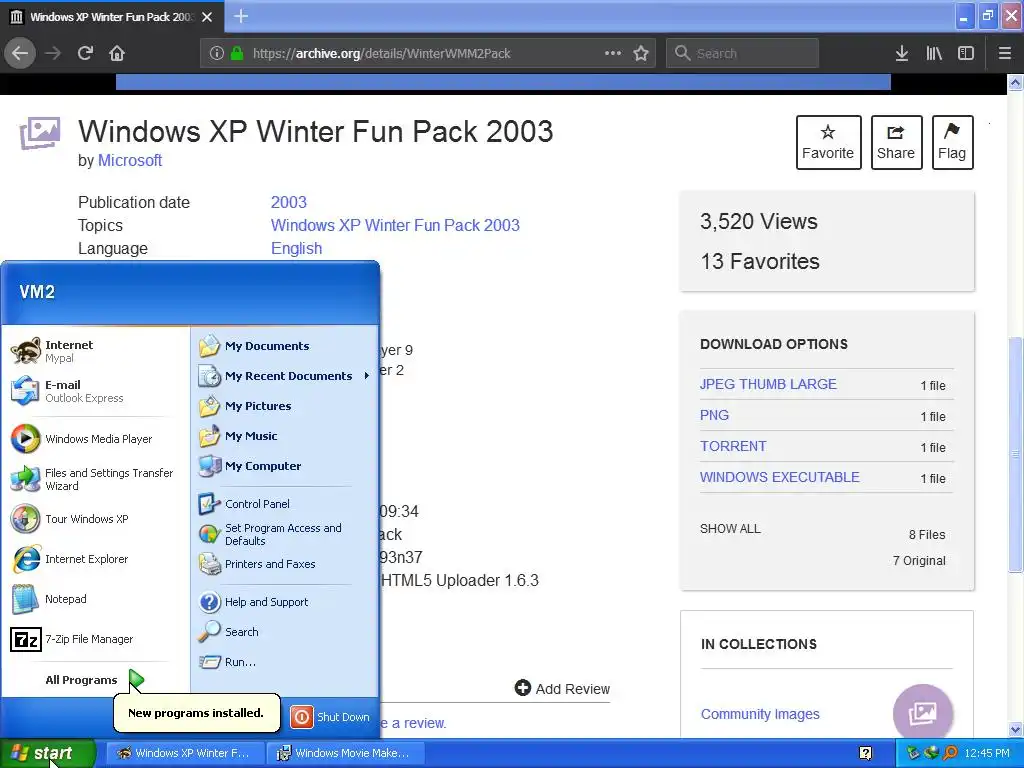This screenshot has width=1024, height=768.
Task: Click the system tray clock
Action: coord(987,753)
